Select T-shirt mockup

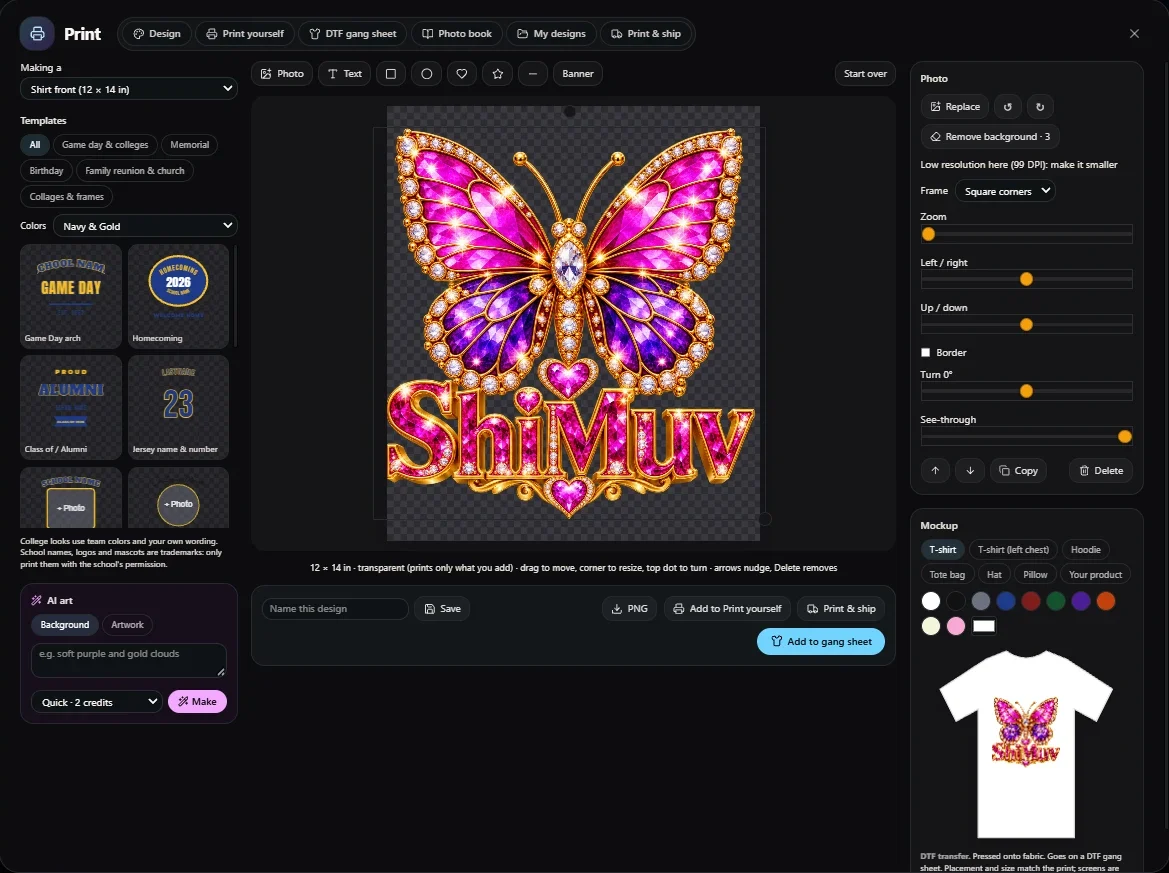[x=942, y=549]
